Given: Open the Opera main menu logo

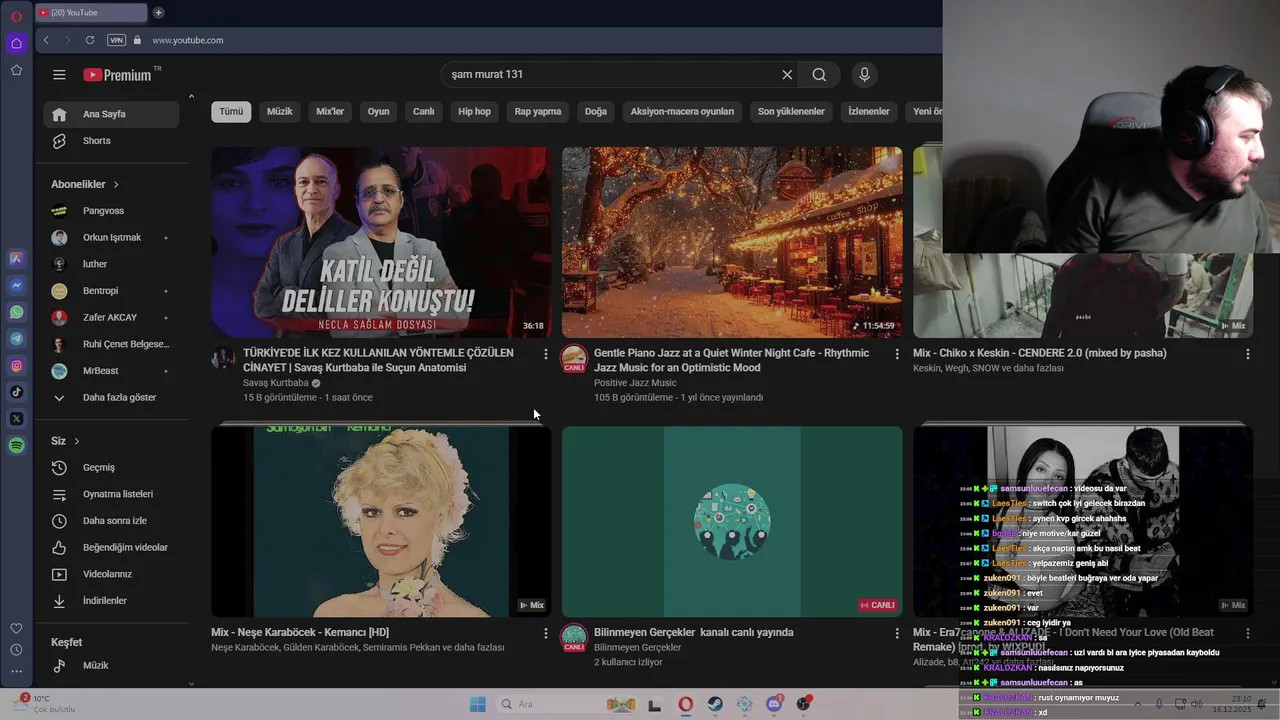Looking at the screenshot, I should (16, 17).
